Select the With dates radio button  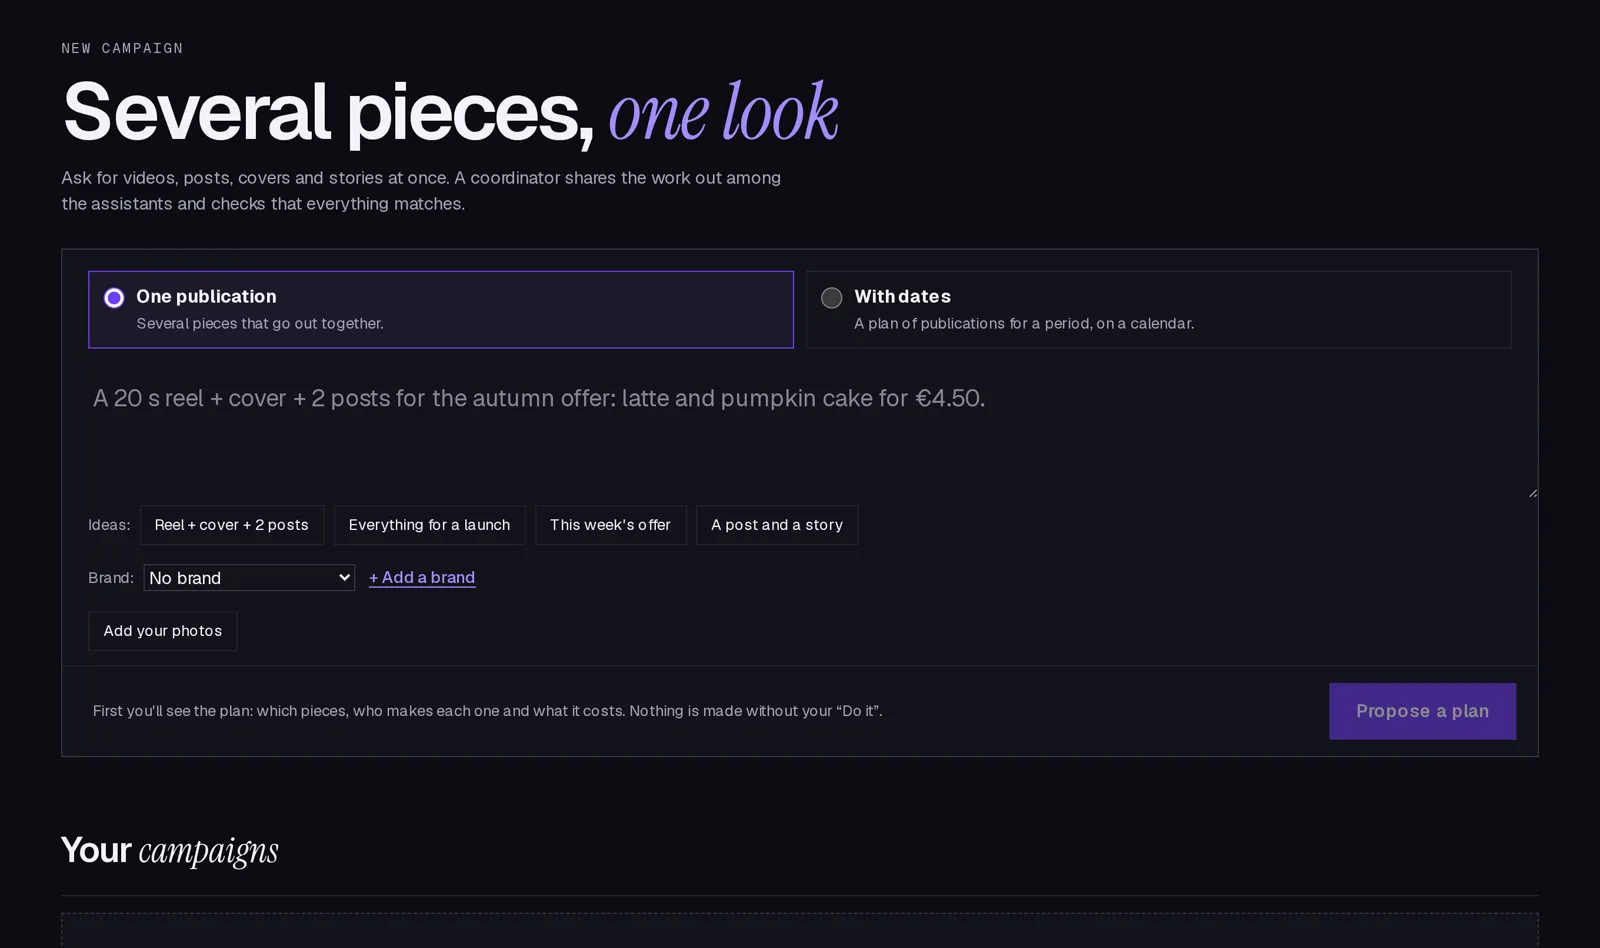(x=831, y=298)
